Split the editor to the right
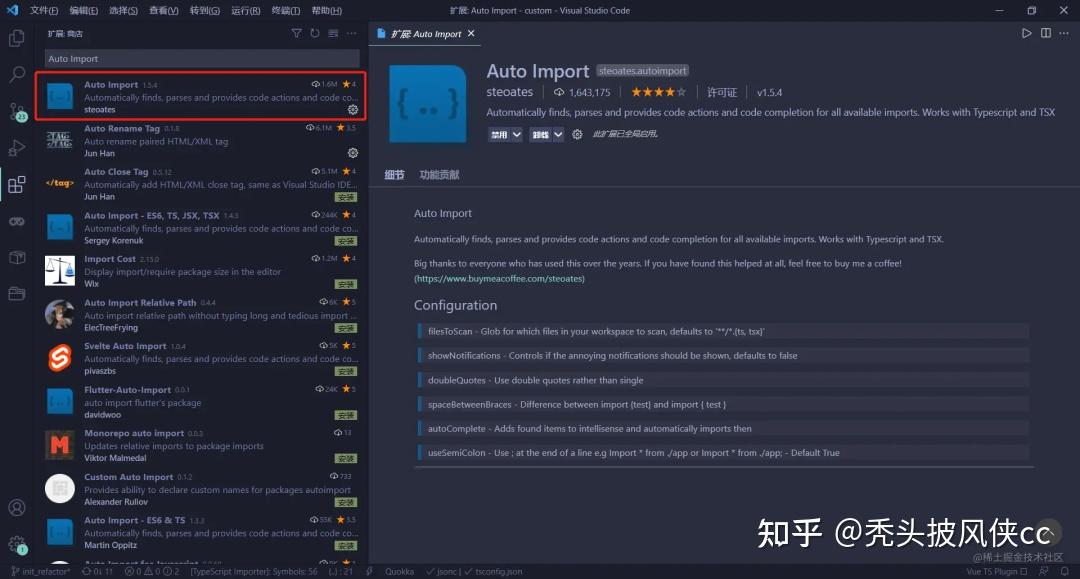This screenshot has height=579, width=1080. pos(1046,33)
